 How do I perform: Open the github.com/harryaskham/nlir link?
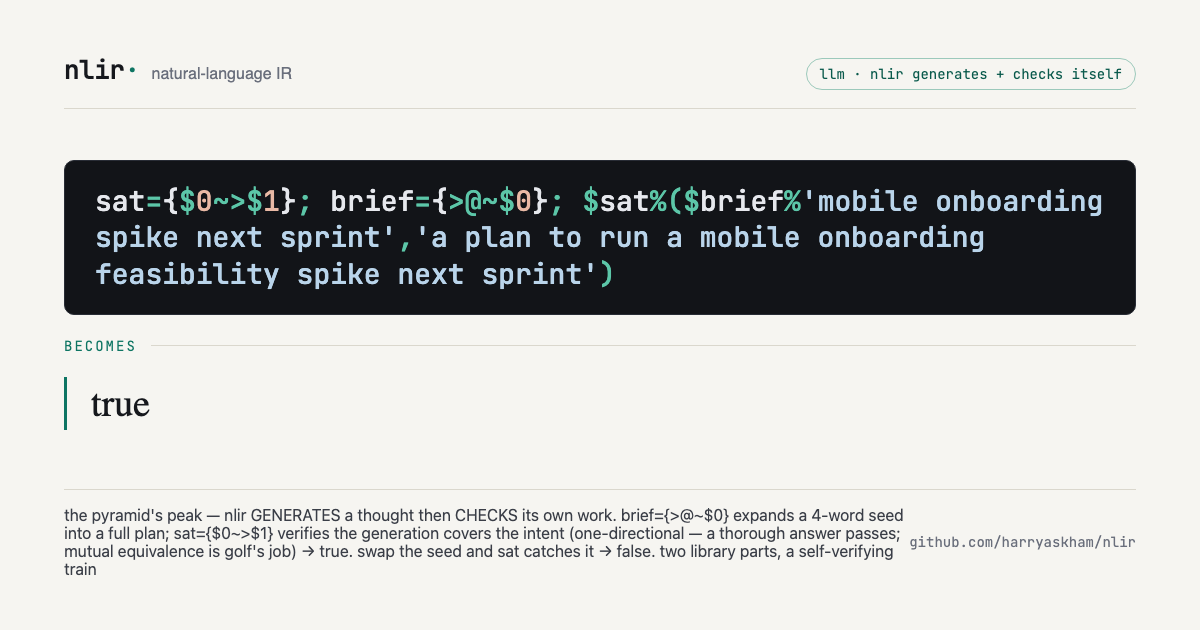coord(1022,542)
